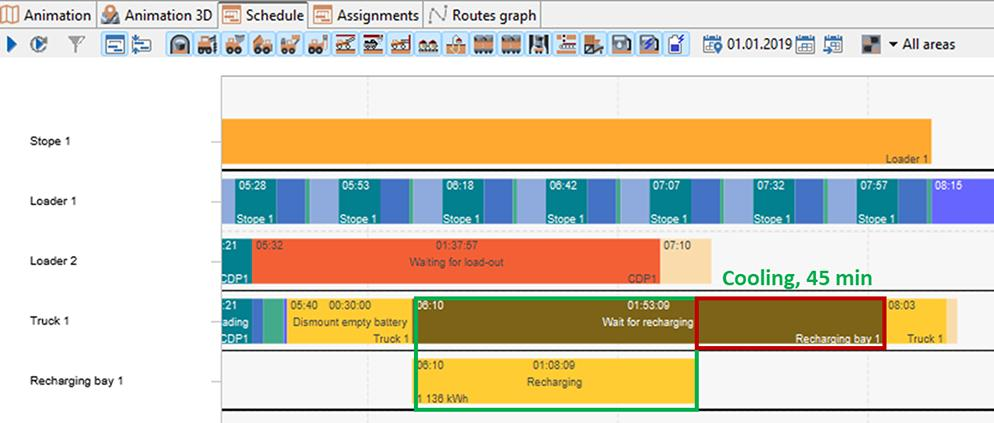Click the calendar with blue arrow icon
Viewport: 994px width, 423px height.
point(833,44)
